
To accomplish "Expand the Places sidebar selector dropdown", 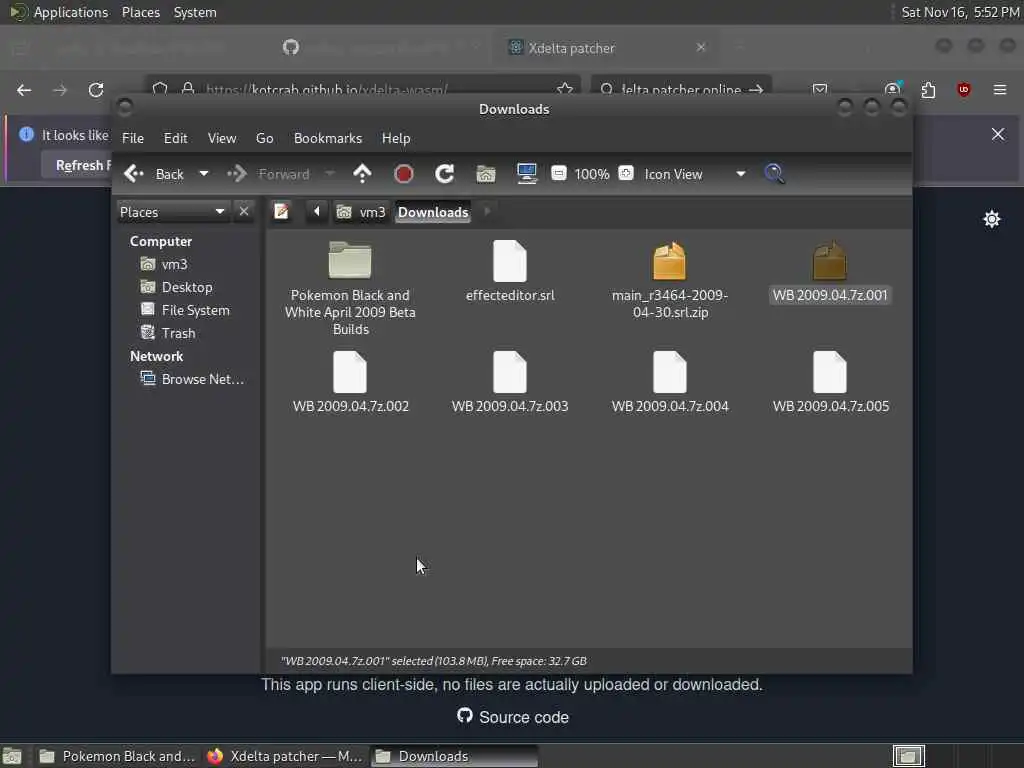I will click(173, 212).
